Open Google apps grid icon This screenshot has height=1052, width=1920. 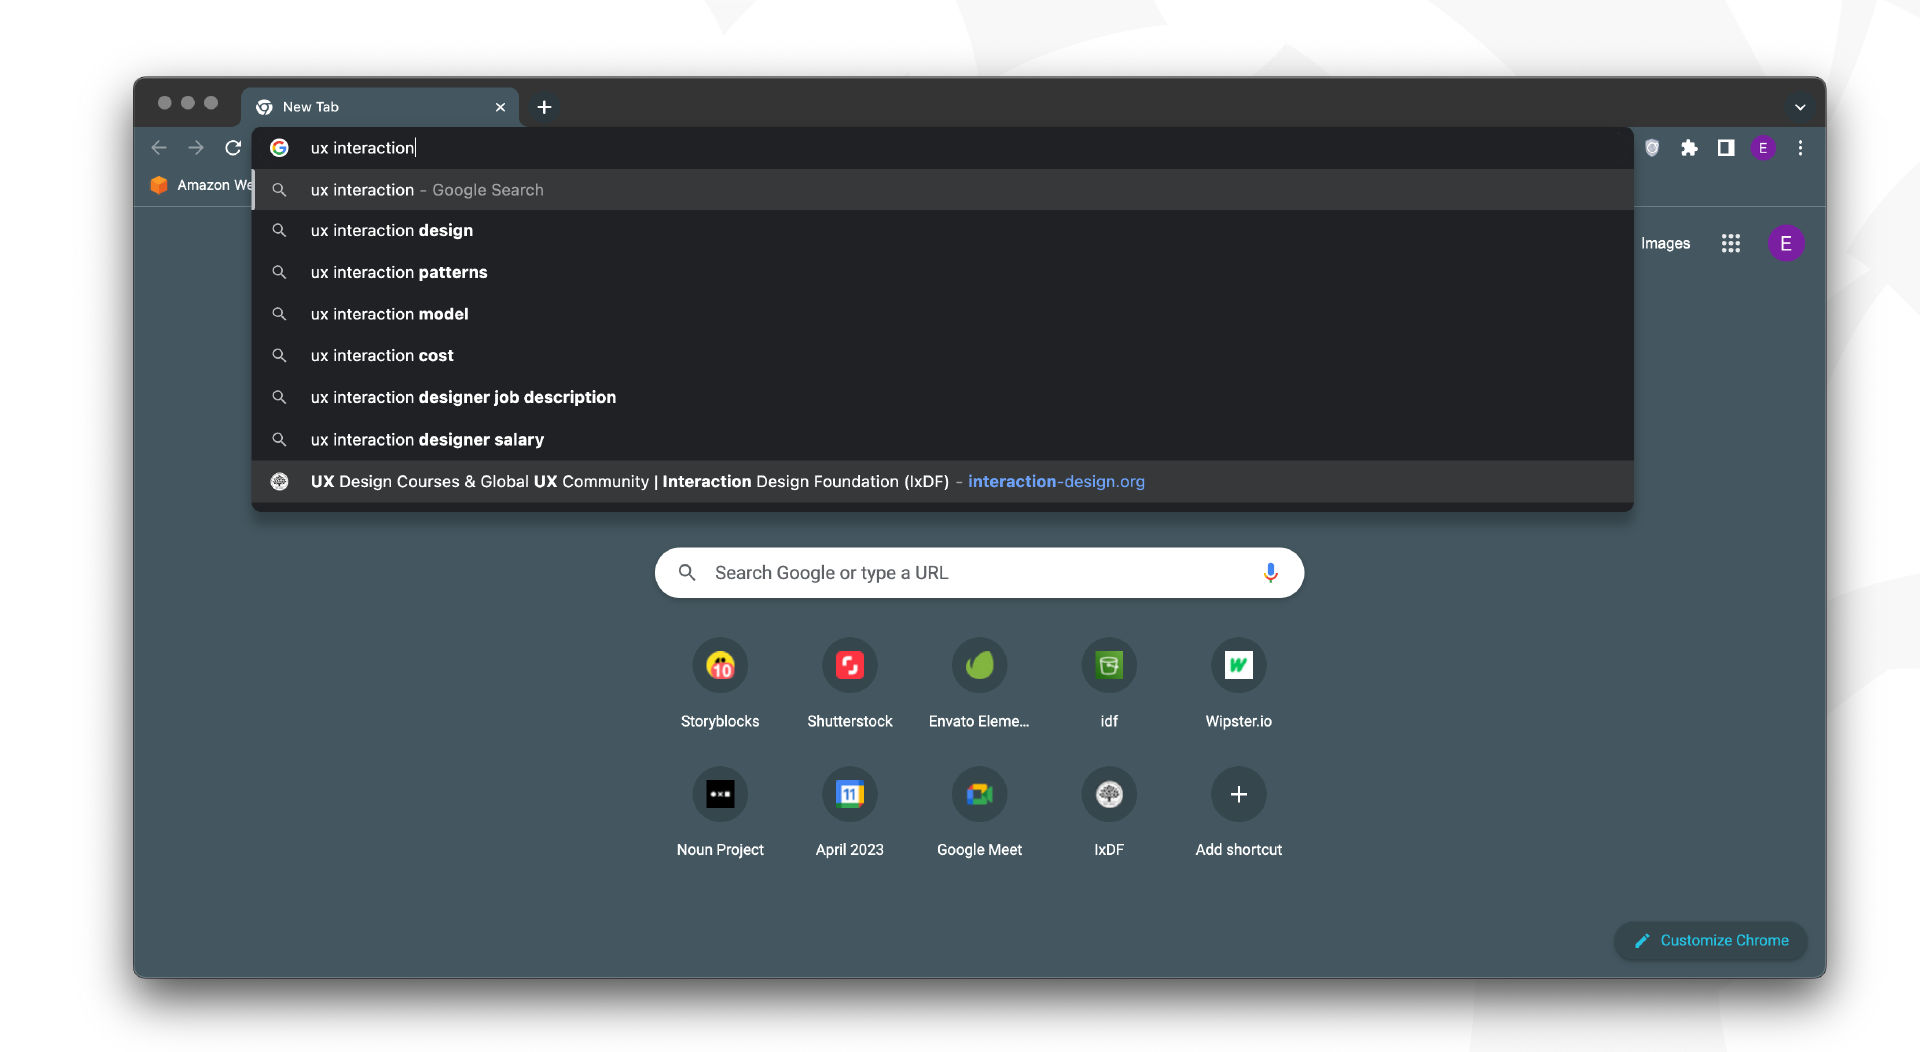tap(1731, 243)
